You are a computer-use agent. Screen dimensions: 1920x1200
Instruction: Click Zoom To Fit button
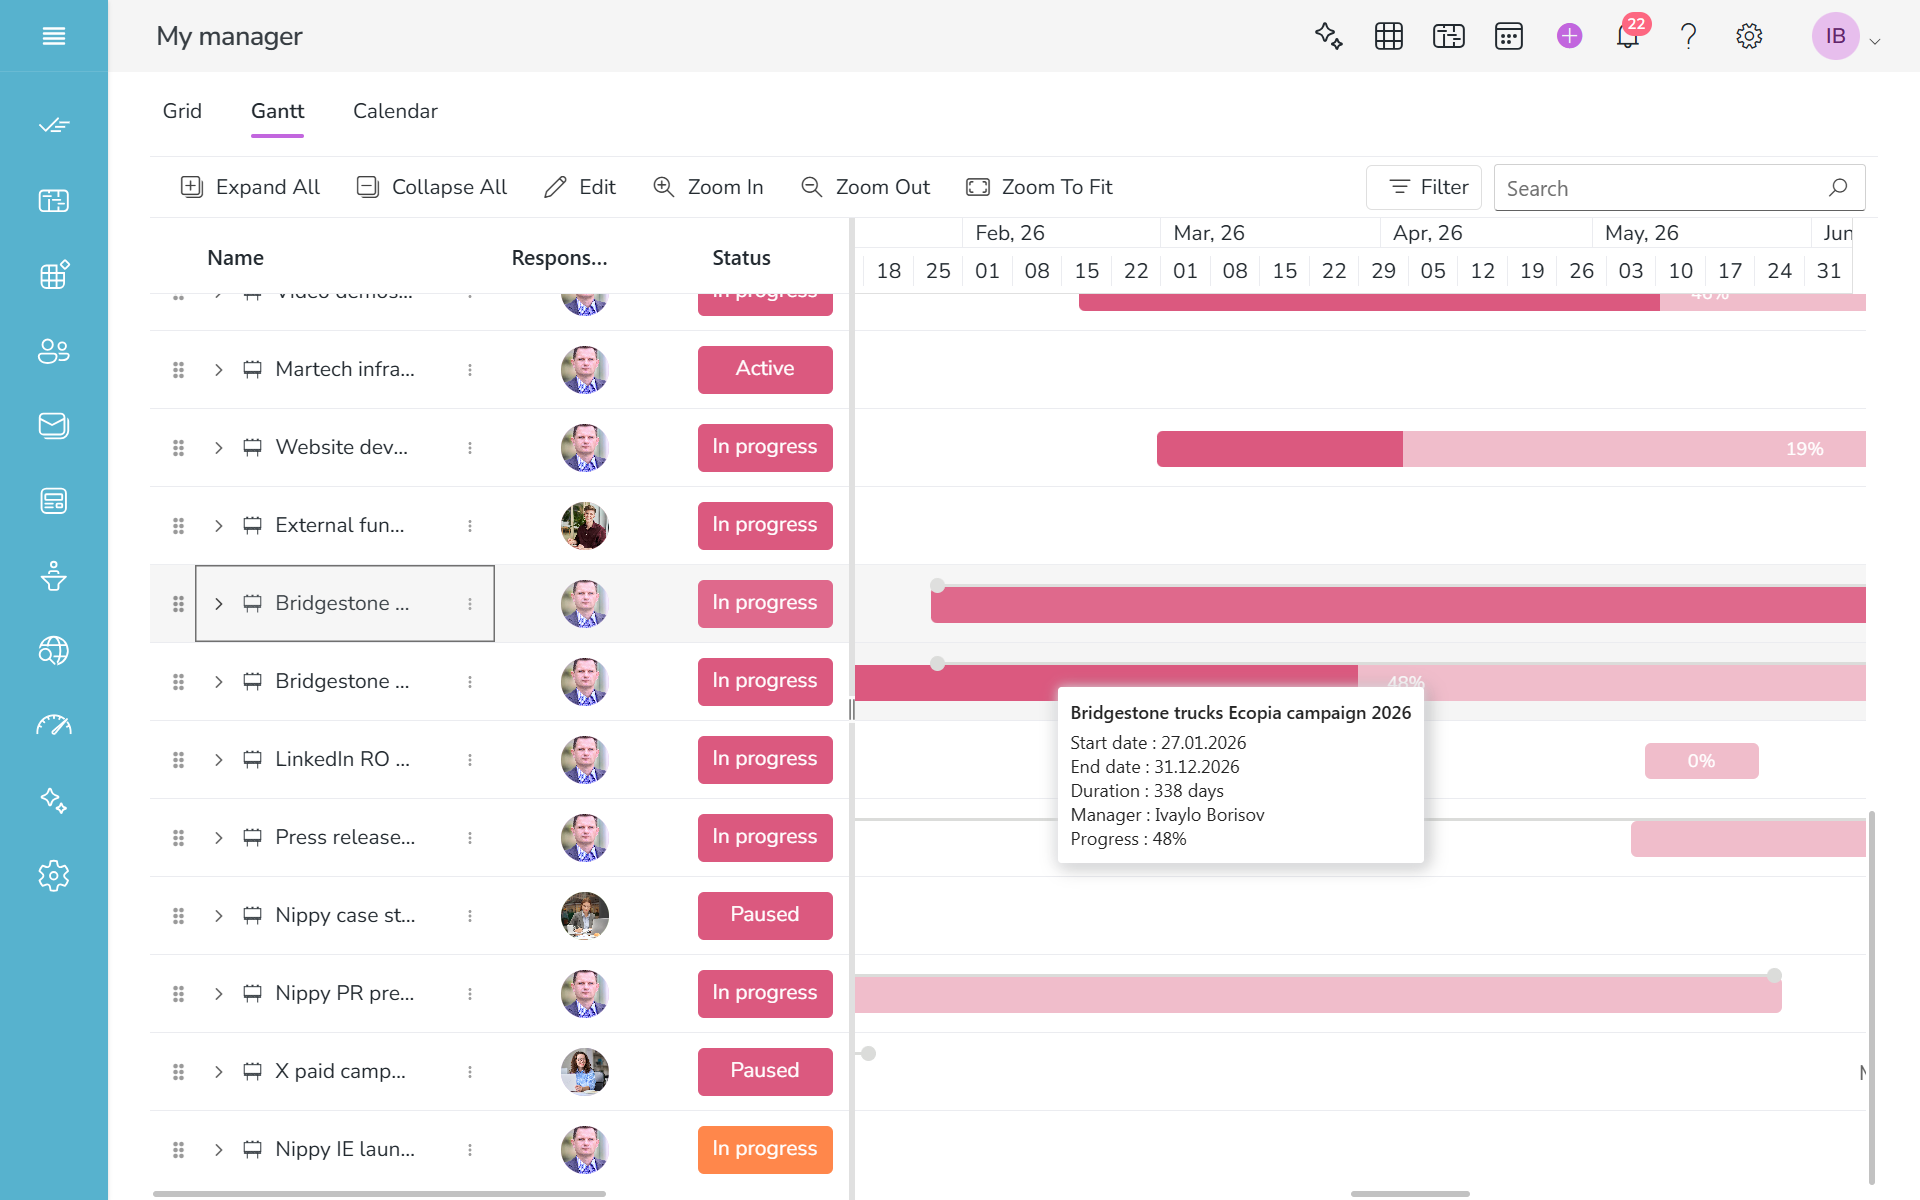[x=1039, y=187]
